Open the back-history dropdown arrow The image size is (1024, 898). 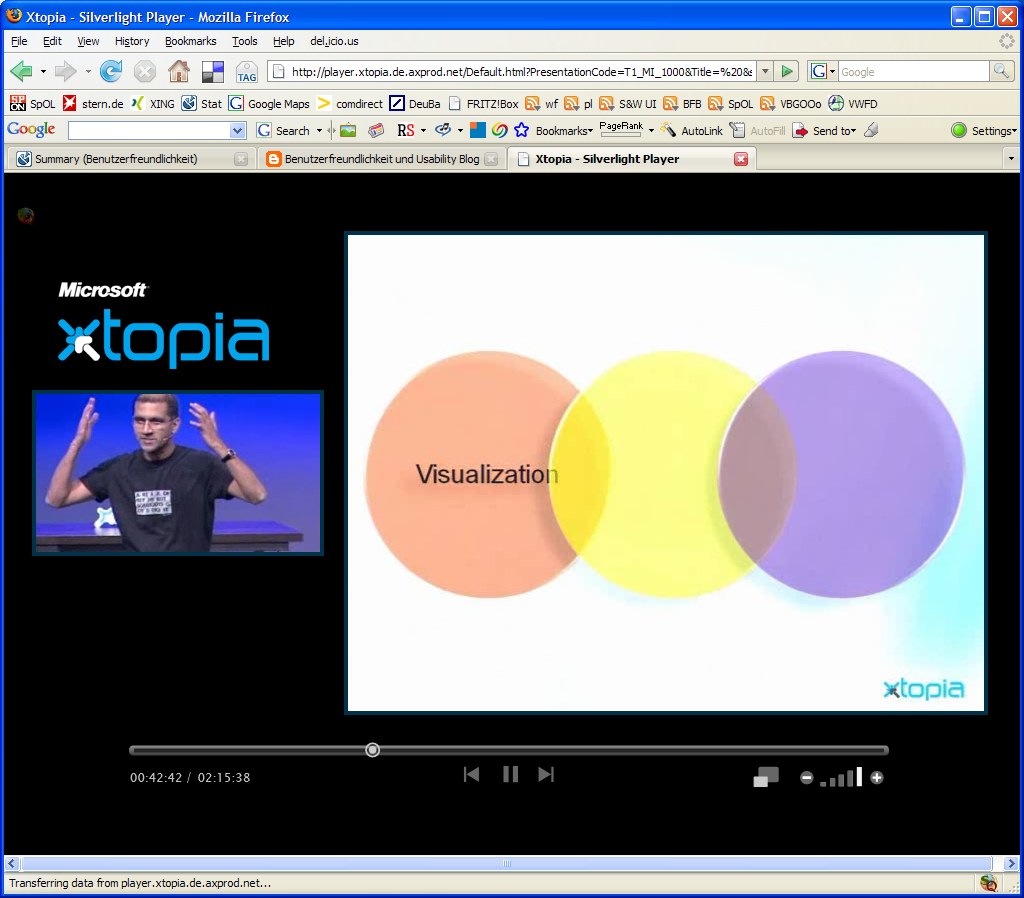click(x=43, y=71)
